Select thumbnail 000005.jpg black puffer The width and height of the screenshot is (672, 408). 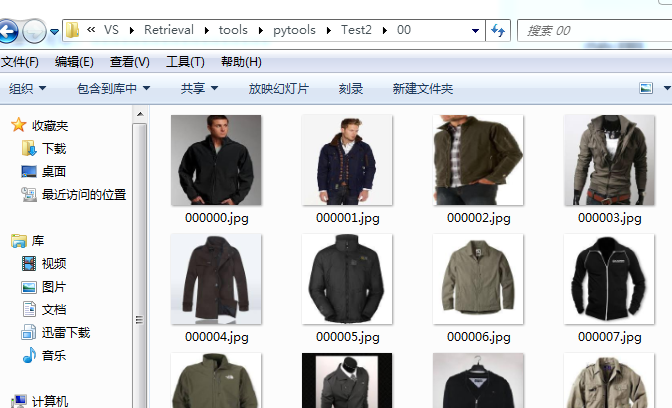tap(347, 279)
